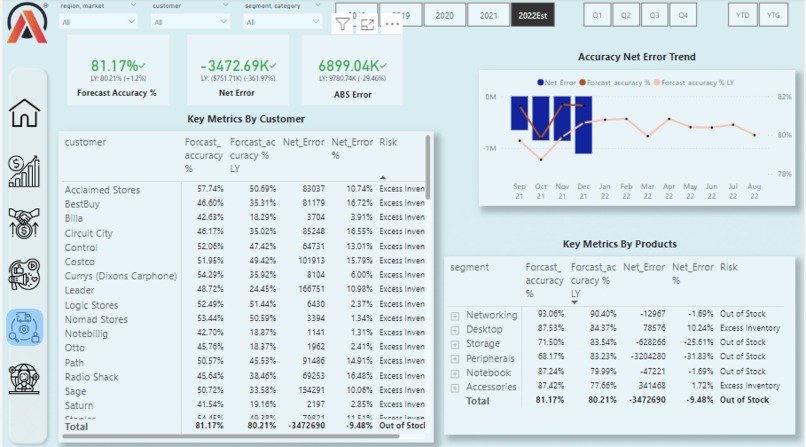Select the Acclaimed Stores customer row

tap(244, 190)
